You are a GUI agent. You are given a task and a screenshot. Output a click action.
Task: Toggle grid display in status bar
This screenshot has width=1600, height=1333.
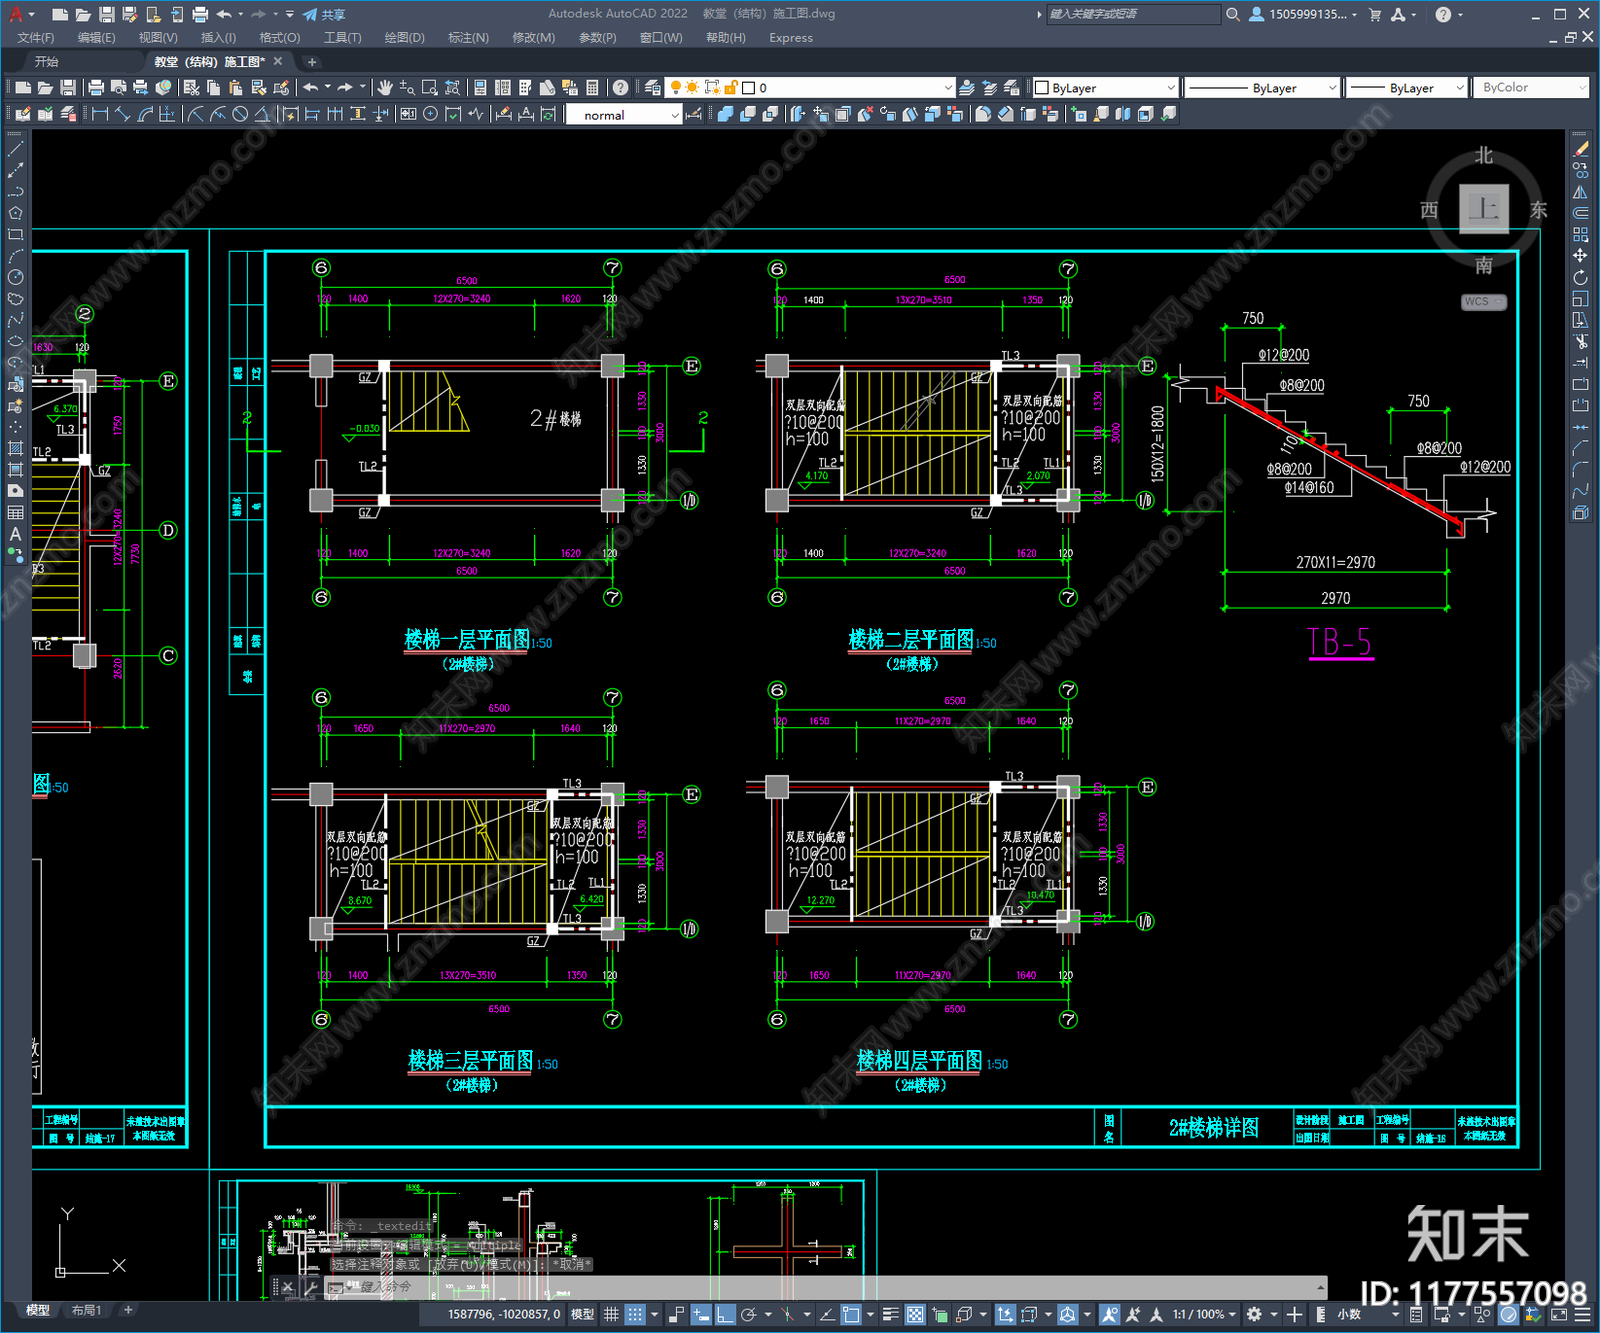tap(611, 1314)
